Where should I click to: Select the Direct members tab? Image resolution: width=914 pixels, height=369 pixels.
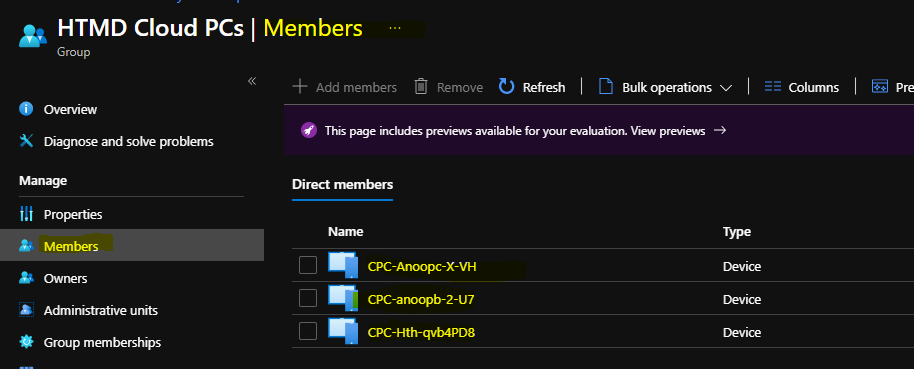342,185
